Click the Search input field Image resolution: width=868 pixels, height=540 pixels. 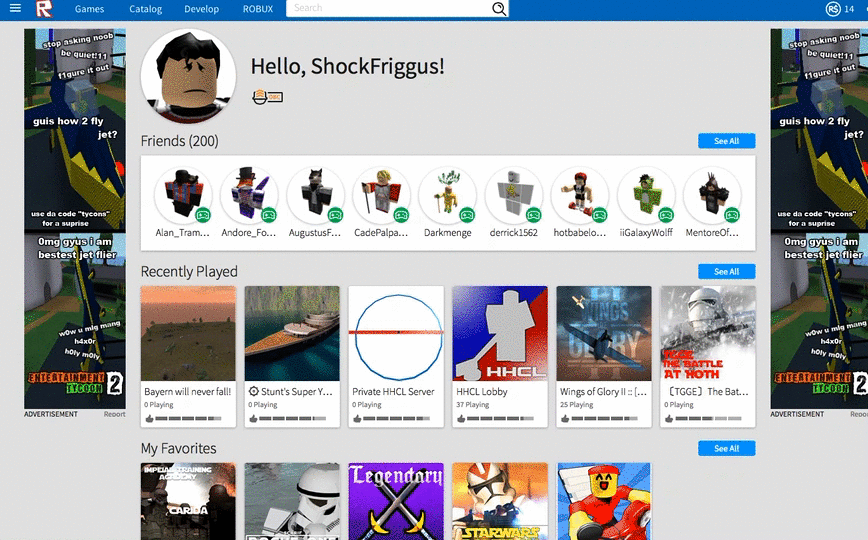click(389, 8)
